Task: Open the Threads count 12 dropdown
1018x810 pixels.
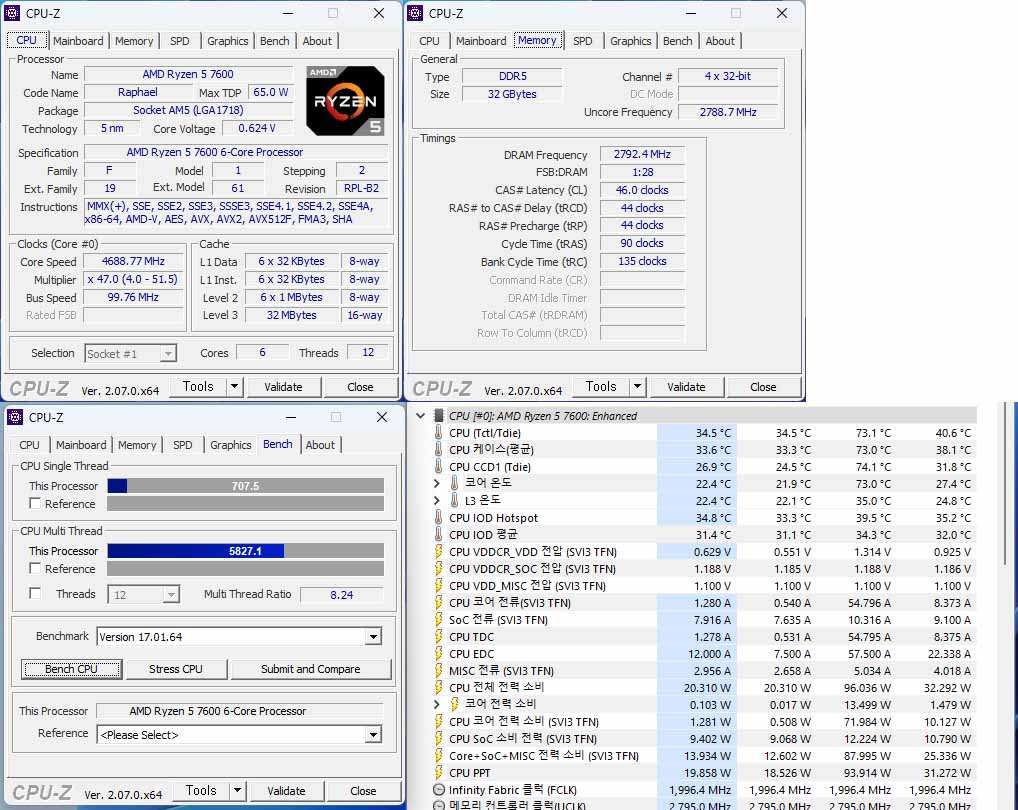Action: (171, 595)
